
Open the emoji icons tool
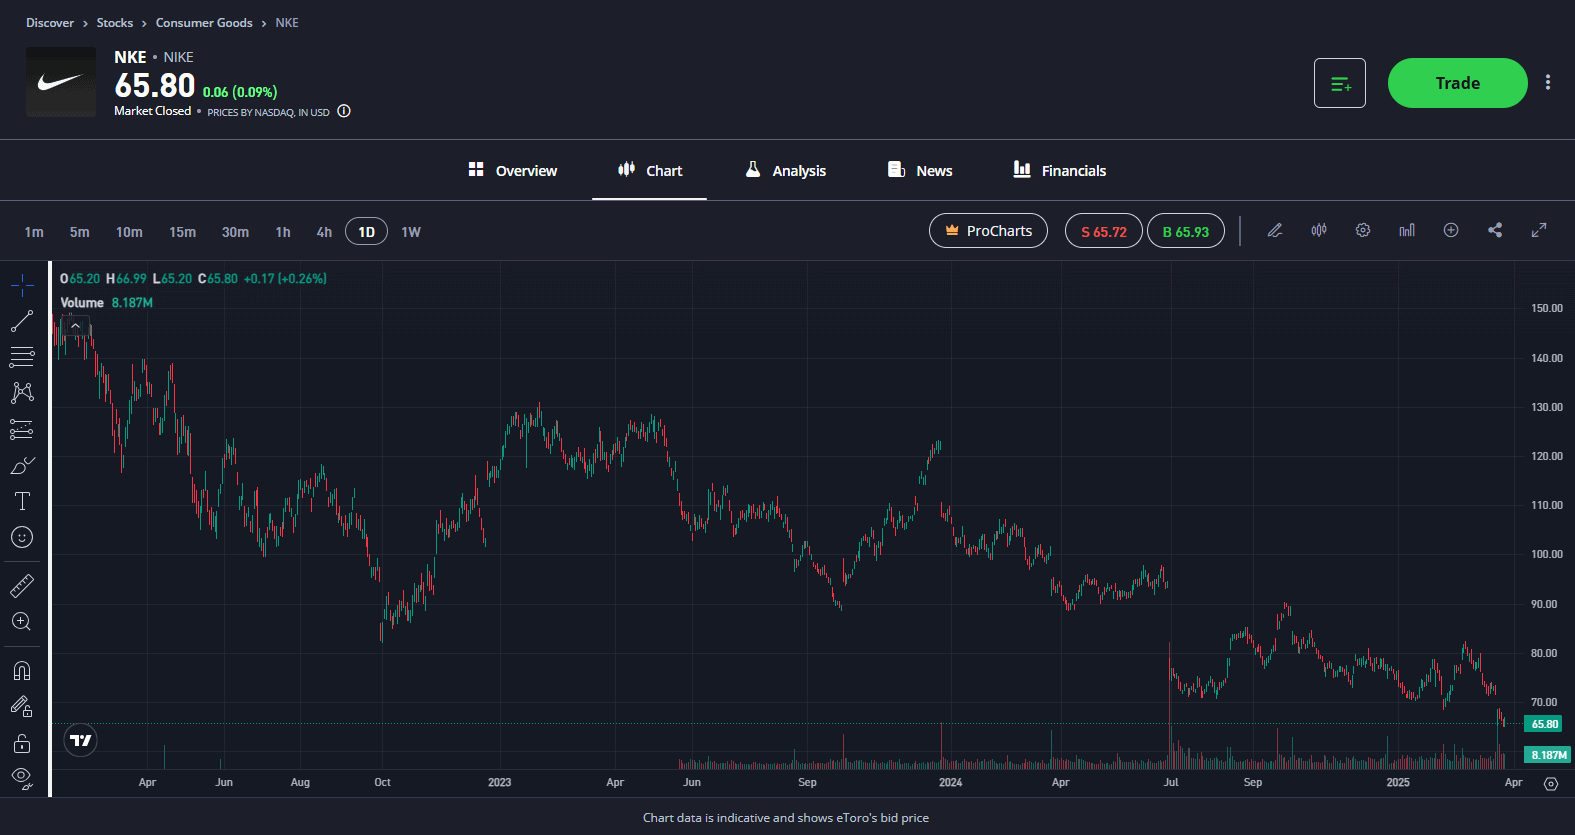pos(22,537)
